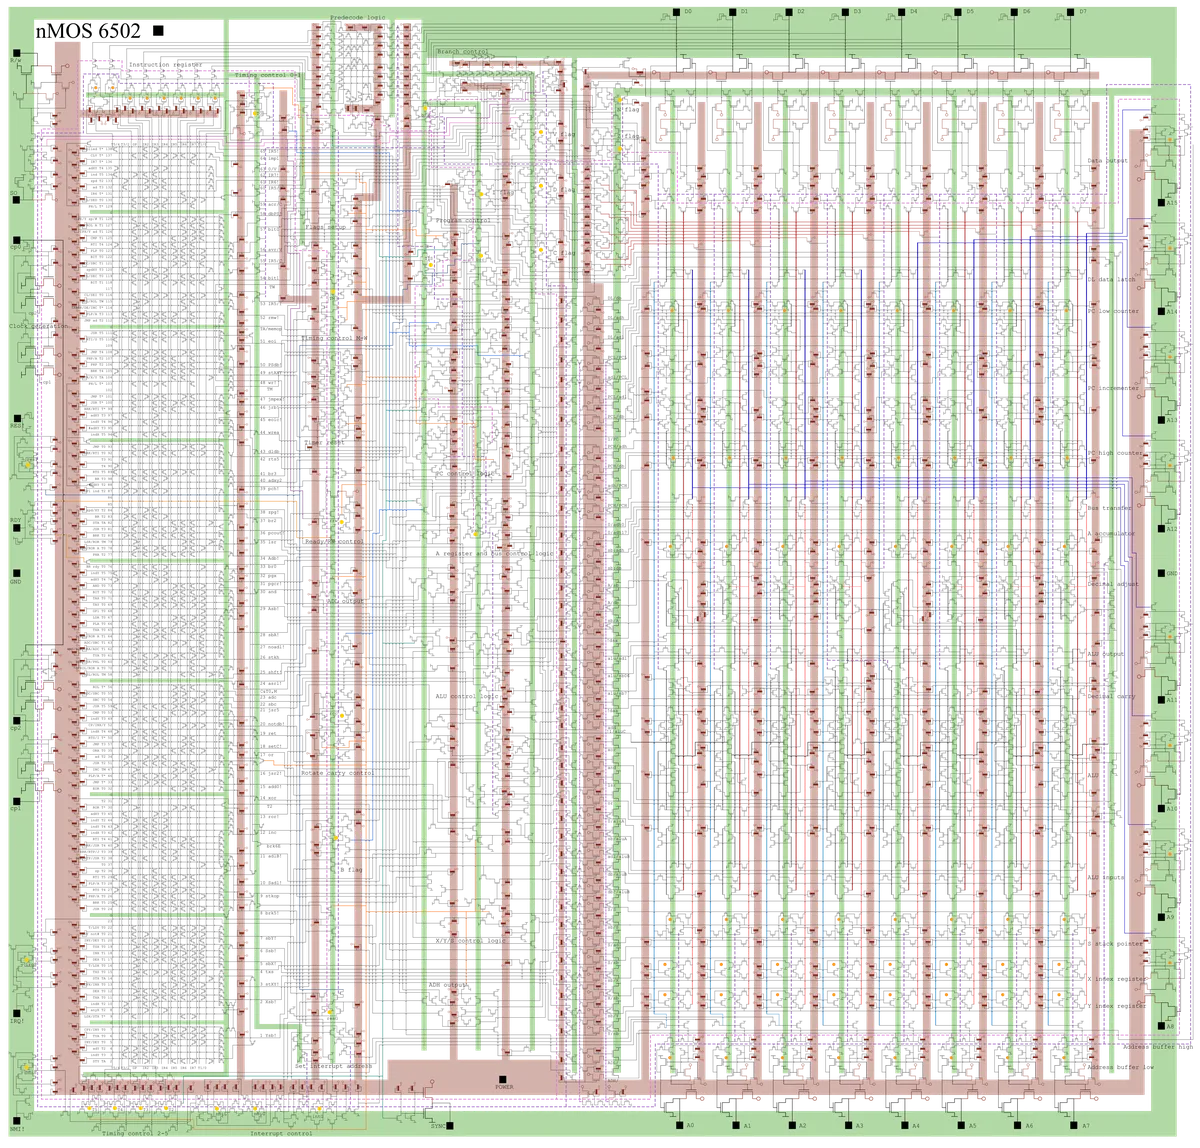This screenshot has width=1200, height=1148.
Task: Click the D0 data pin pad
Action: pyautogui.click(x=678, y=11)
